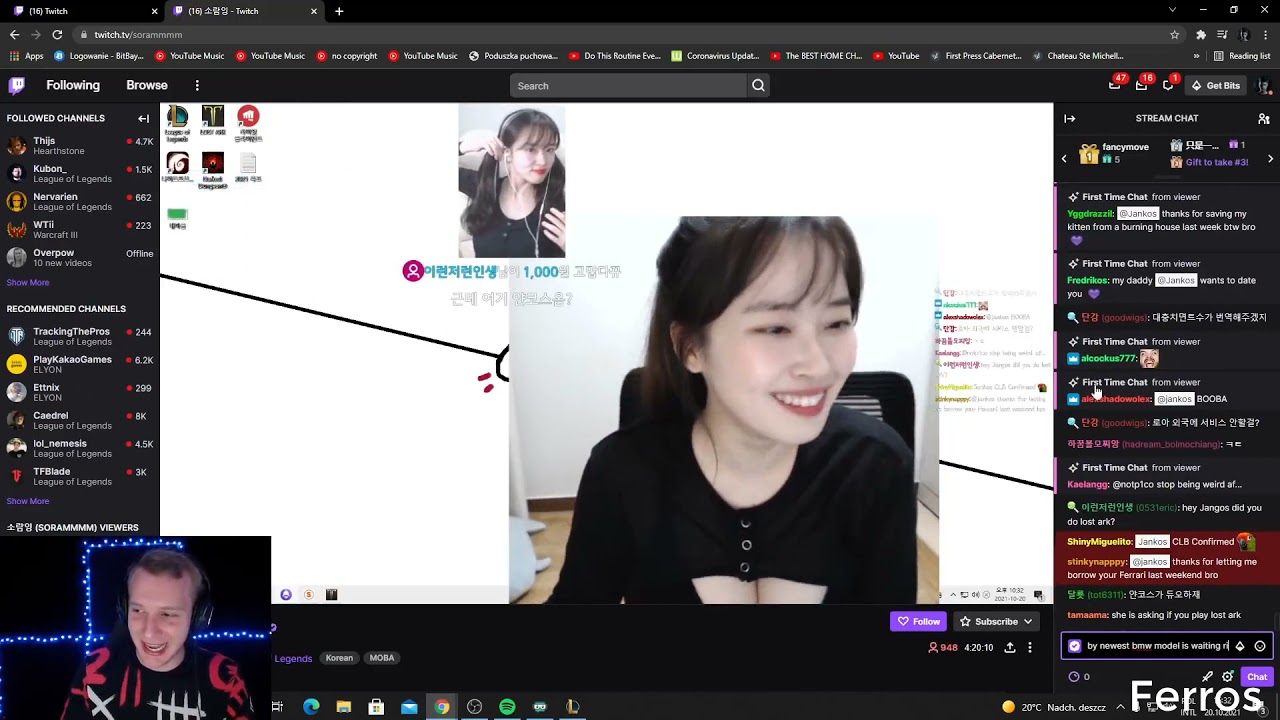Click the Bits icon in chat input
Viewport: 1280px width, 720px height.
tap(1240, 646)
